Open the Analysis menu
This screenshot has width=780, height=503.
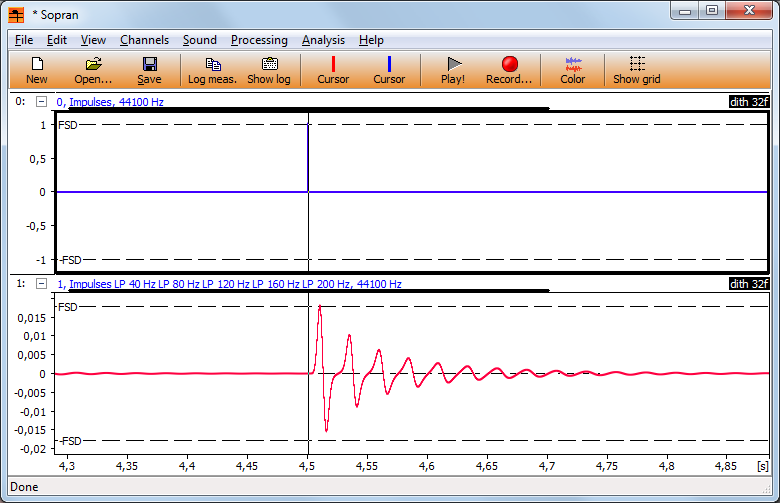tap(323, 40)
